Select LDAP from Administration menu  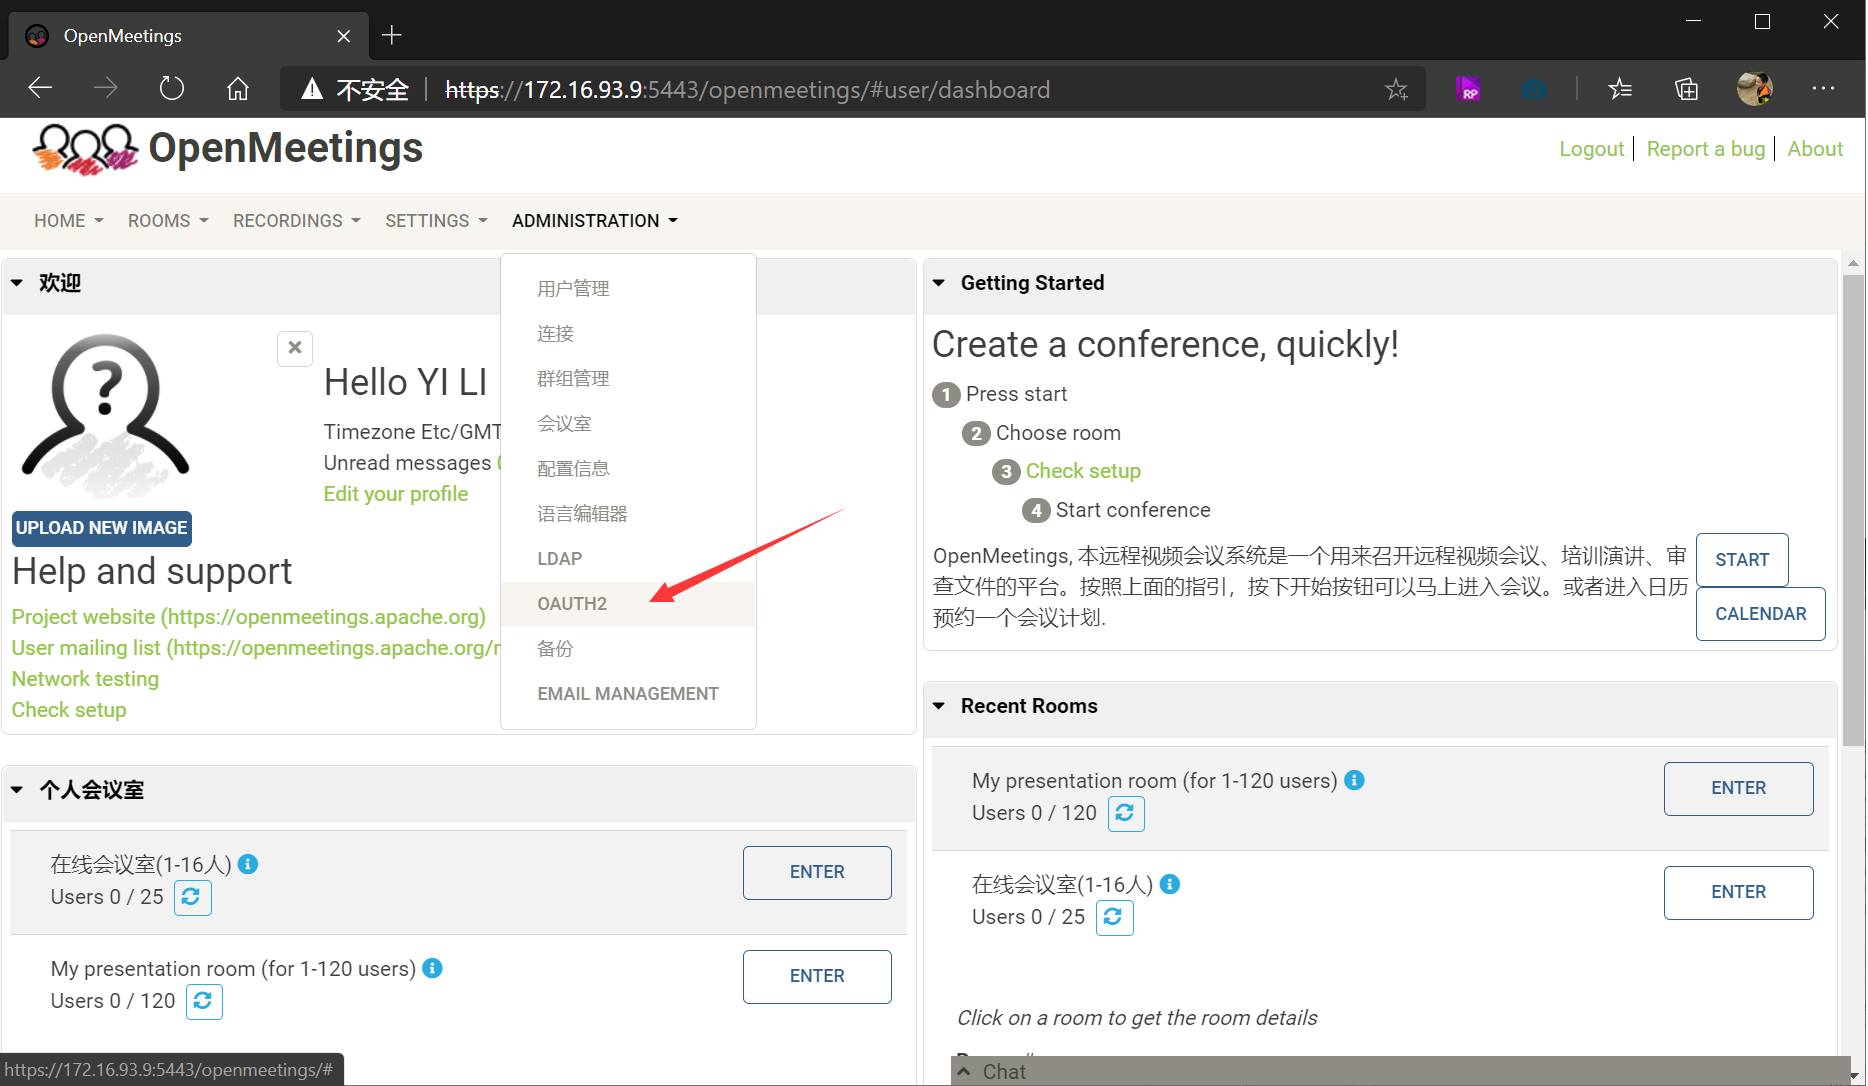pos(559,559)
